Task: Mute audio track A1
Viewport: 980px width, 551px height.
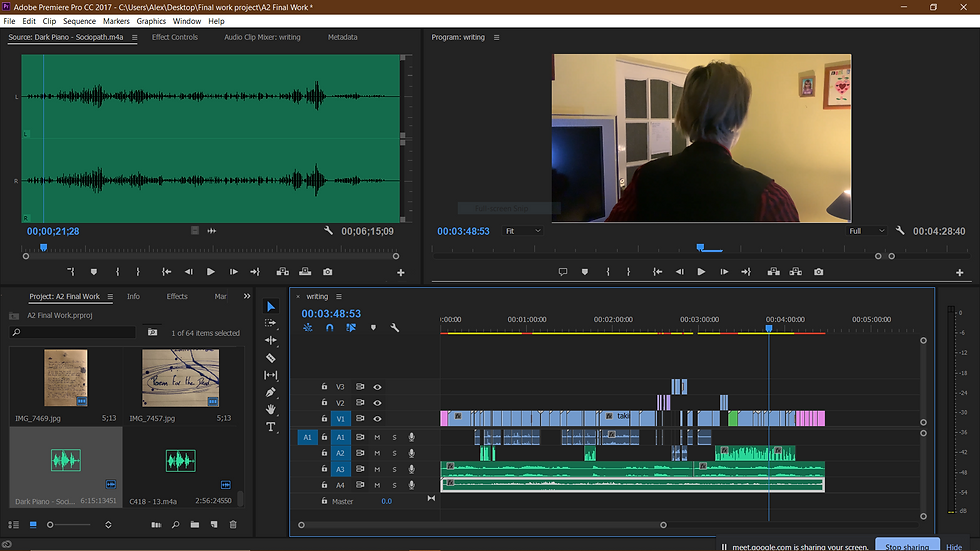Action: point(377,437)
